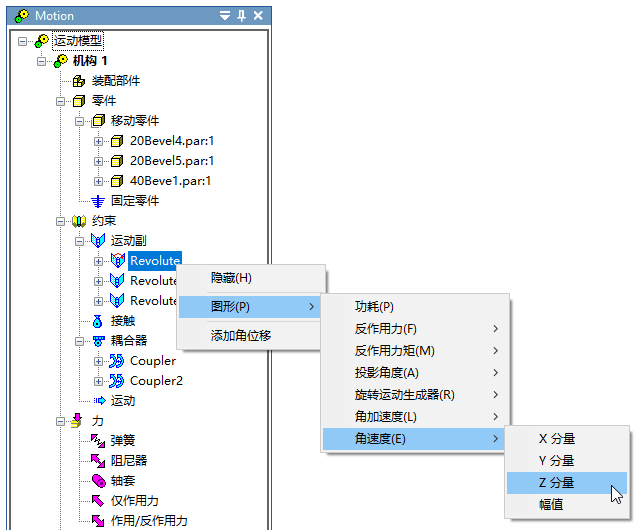The image size is (639, 530).
Task: Click the 移动零件 cube icon
Action: pyautogui.click(x=98, y=121)
